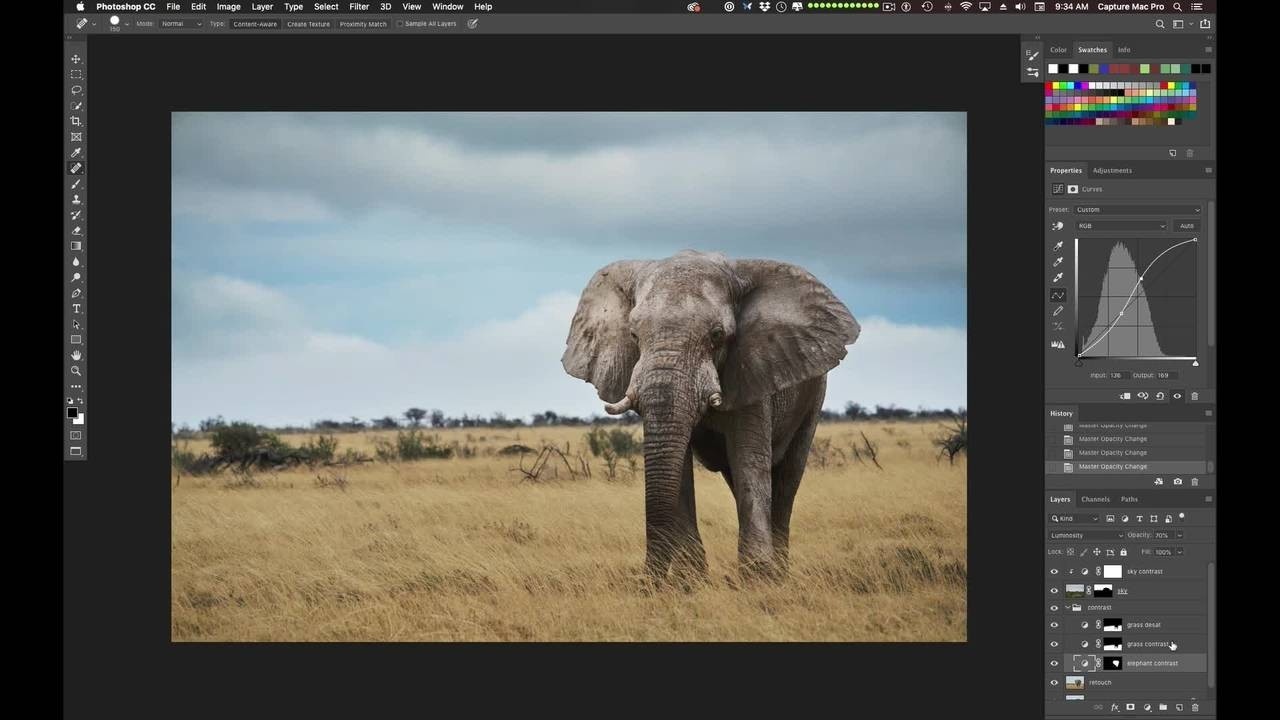Toggle visibility of the sky contrast layer
1280x720 pixels.
coord(1053,571)
